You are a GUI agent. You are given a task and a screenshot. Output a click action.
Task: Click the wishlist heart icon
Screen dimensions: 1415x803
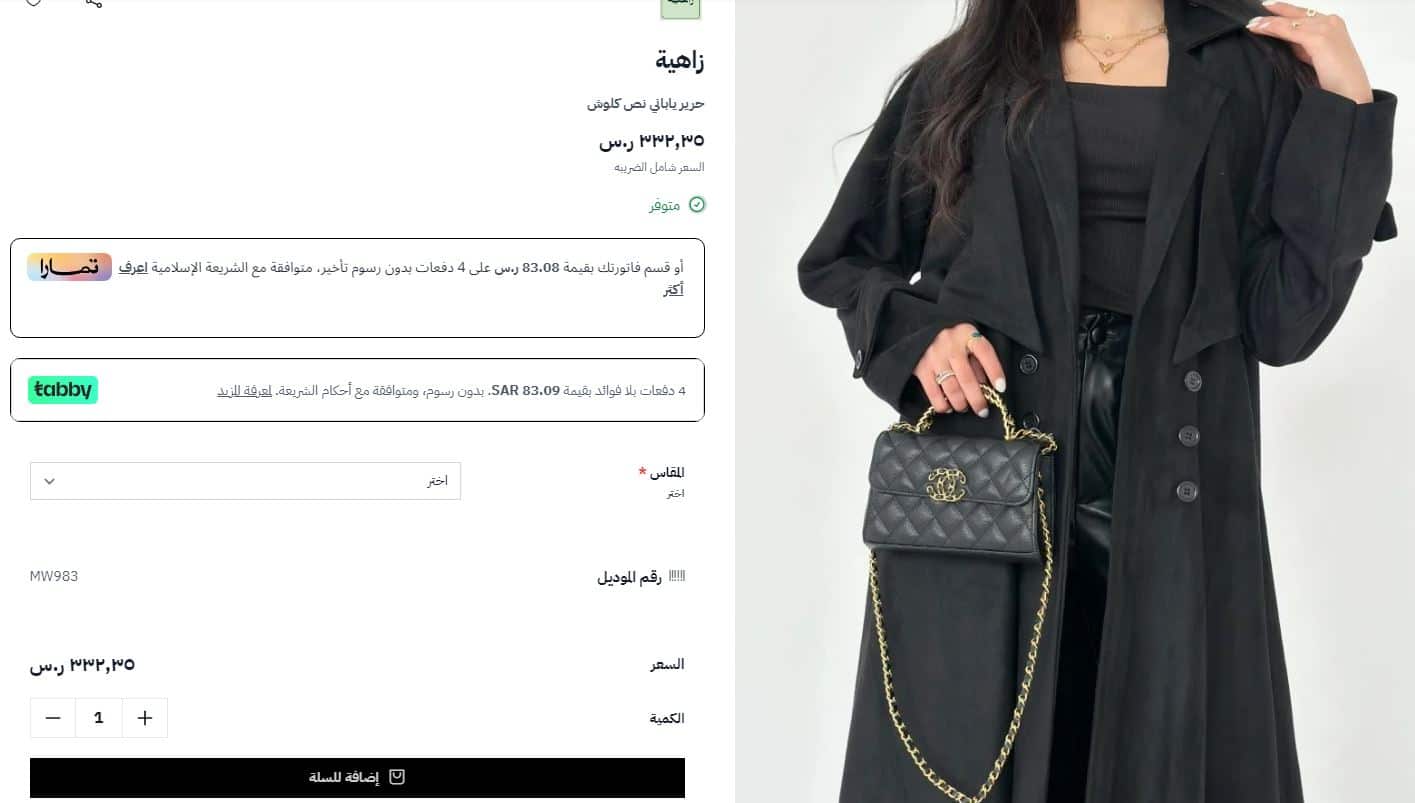[33, 3]
